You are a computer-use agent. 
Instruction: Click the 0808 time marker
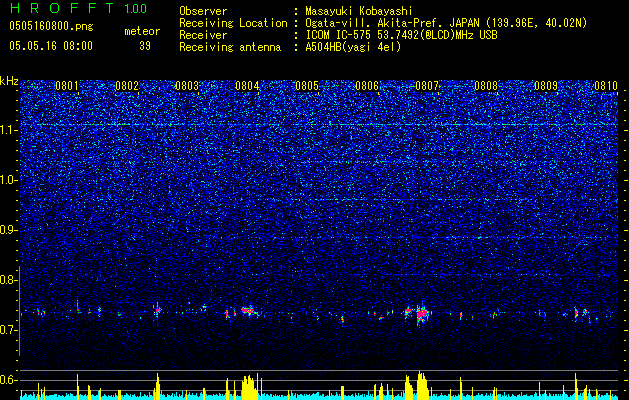click(x=486, y=86)
